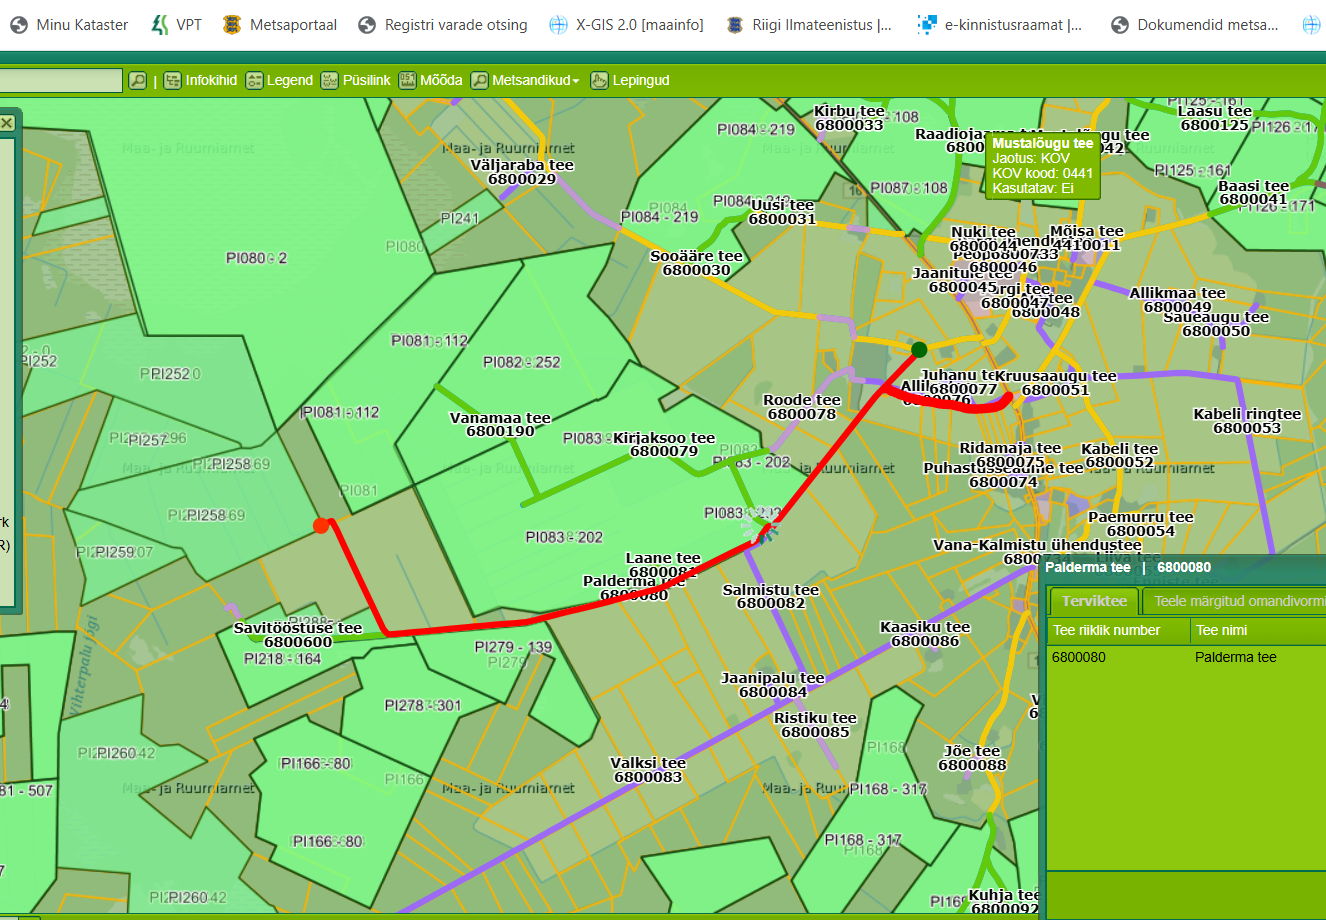Open Lepingud from the toolbar

630,81
